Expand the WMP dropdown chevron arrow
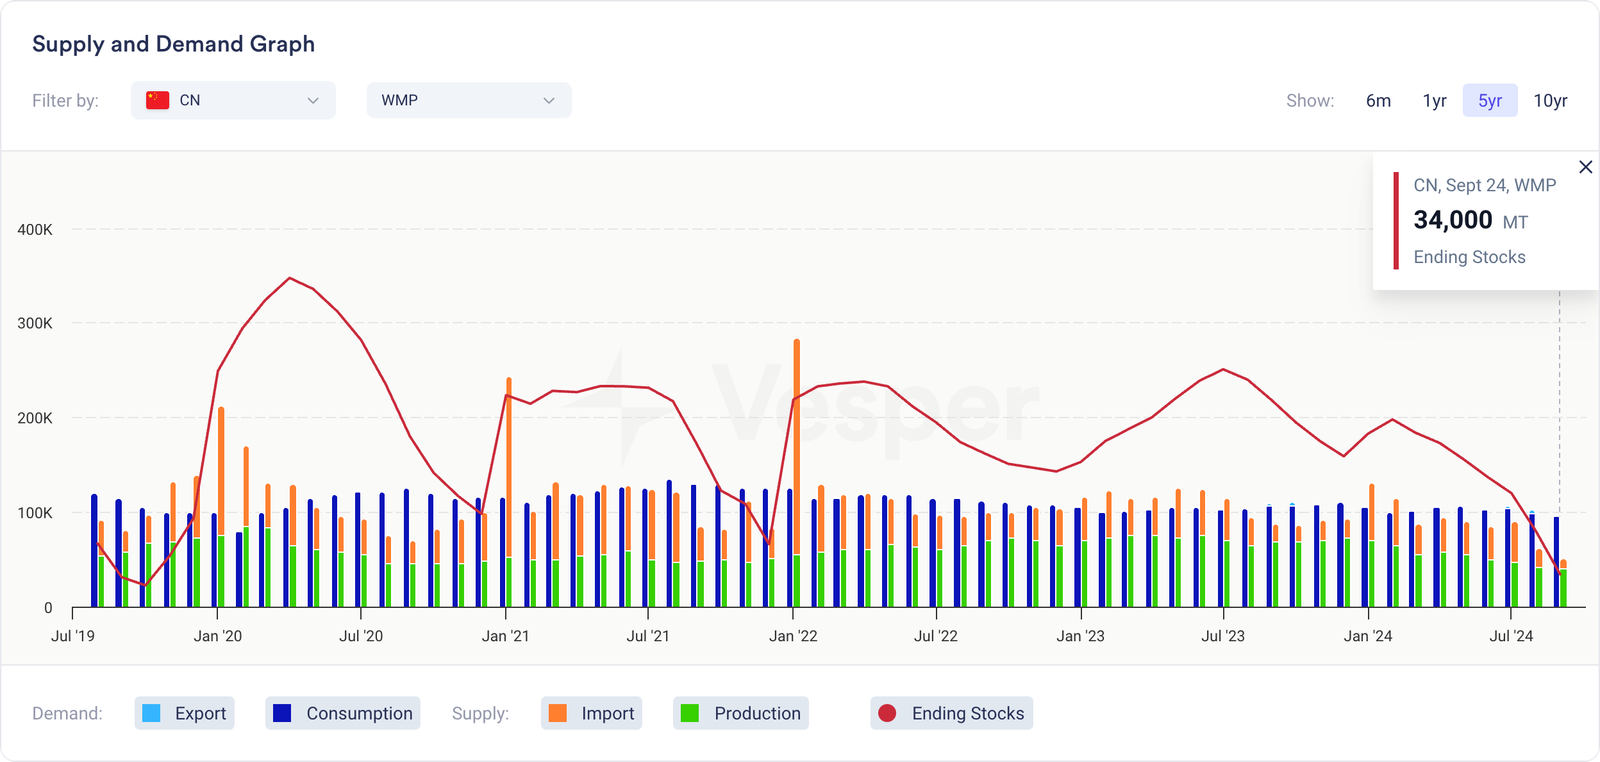This screenshot has width=1600, height=762. pos(548,100)
